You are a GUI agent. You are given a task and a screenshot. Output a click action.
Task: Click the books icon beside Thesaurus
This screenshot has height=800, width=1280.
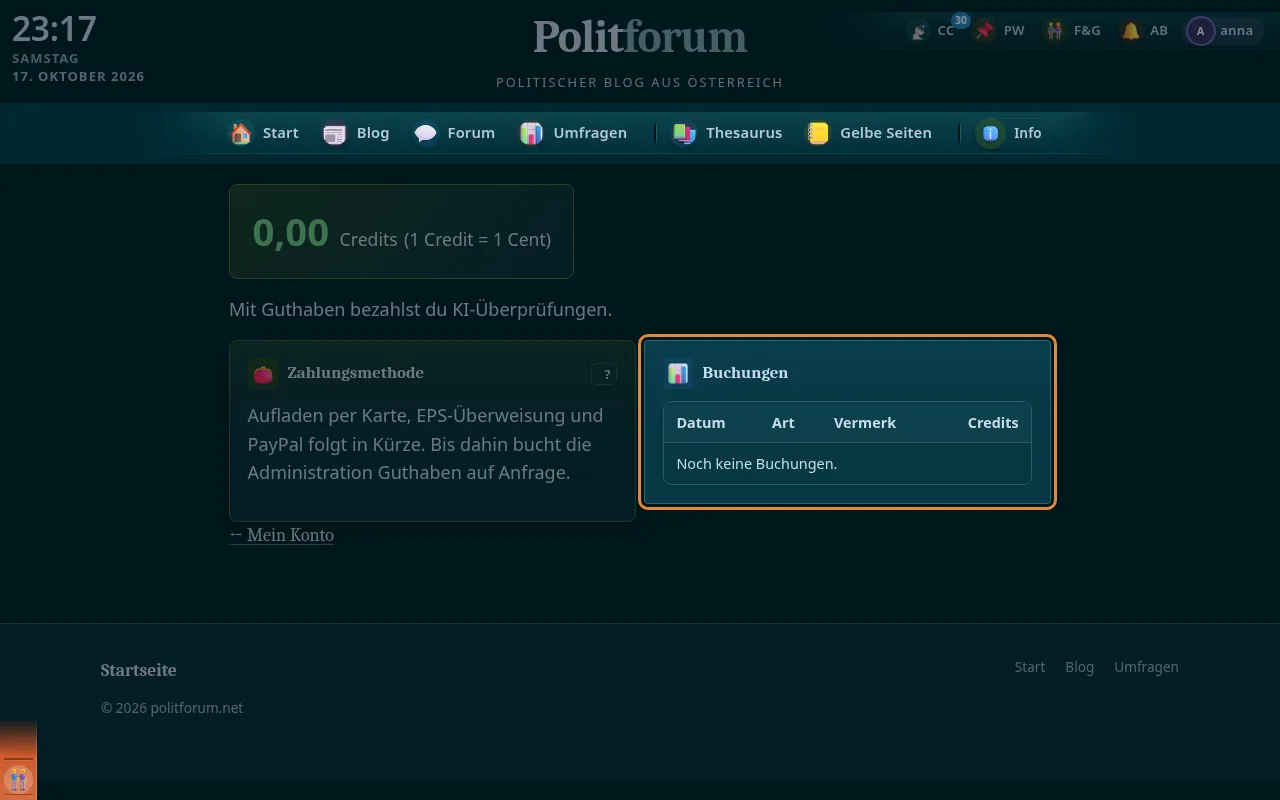[x=684, y=133]
